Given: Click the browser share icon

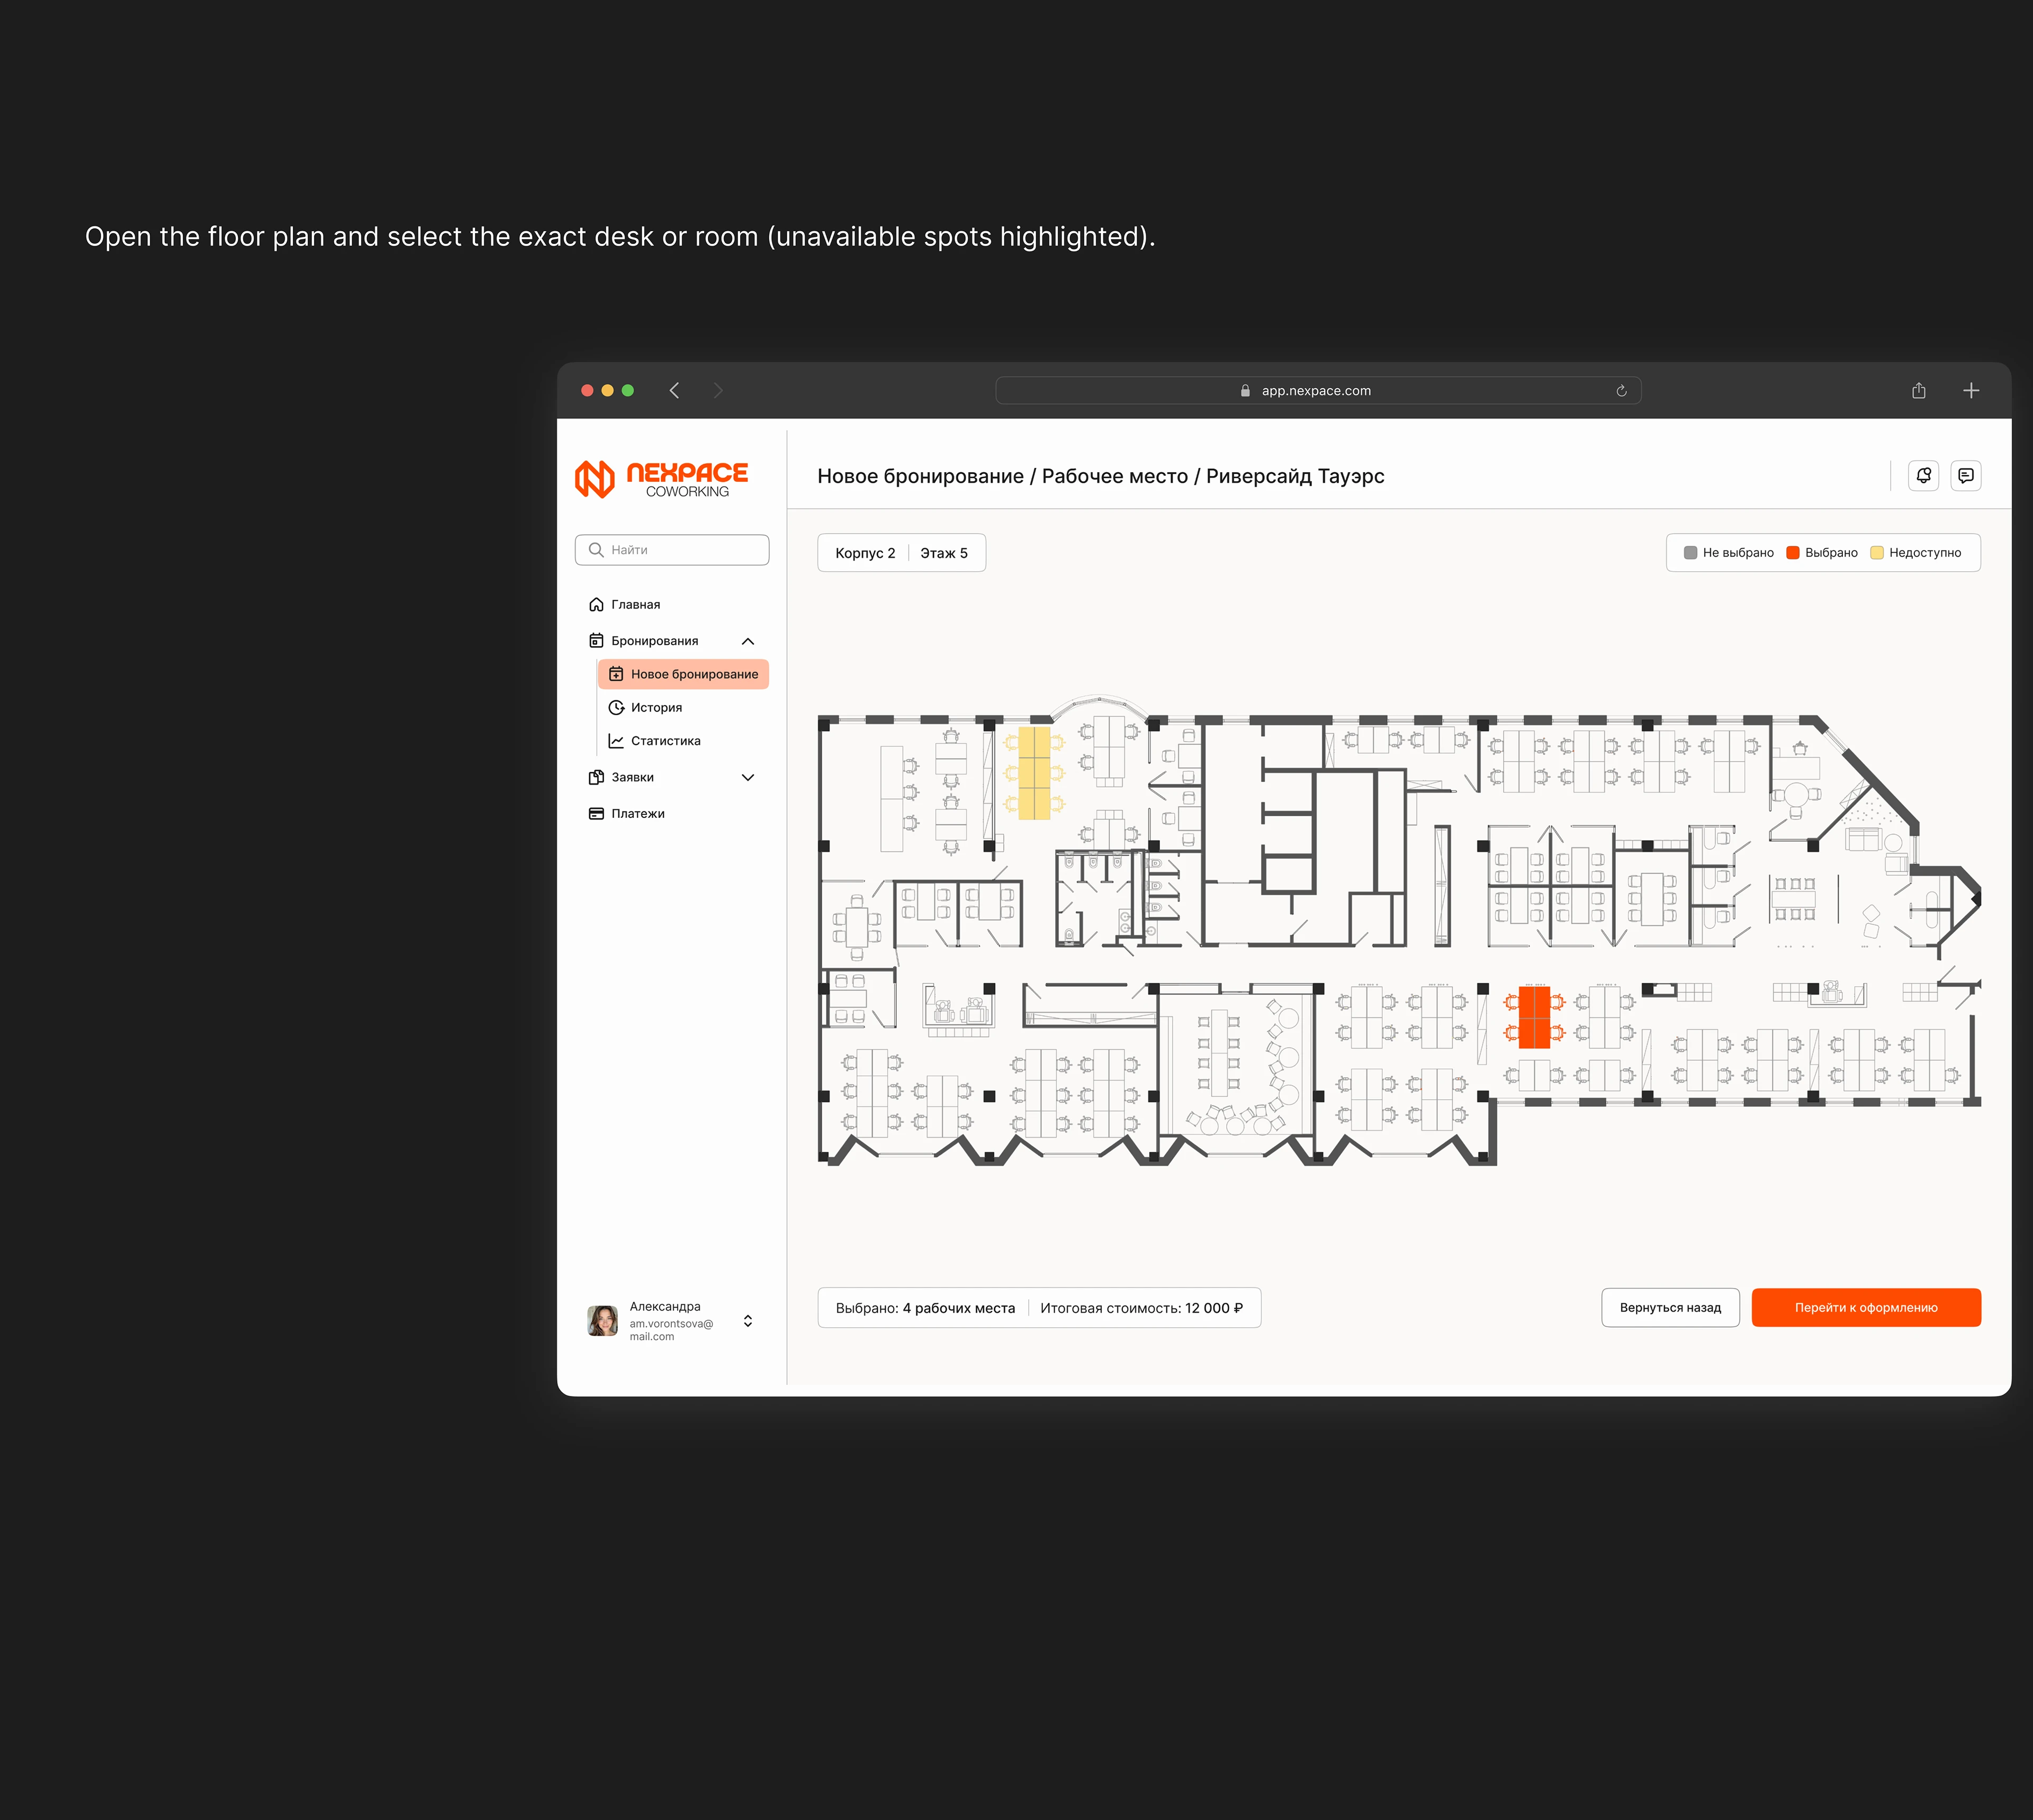Looking at the screenshot, I should pos(1918,391).
